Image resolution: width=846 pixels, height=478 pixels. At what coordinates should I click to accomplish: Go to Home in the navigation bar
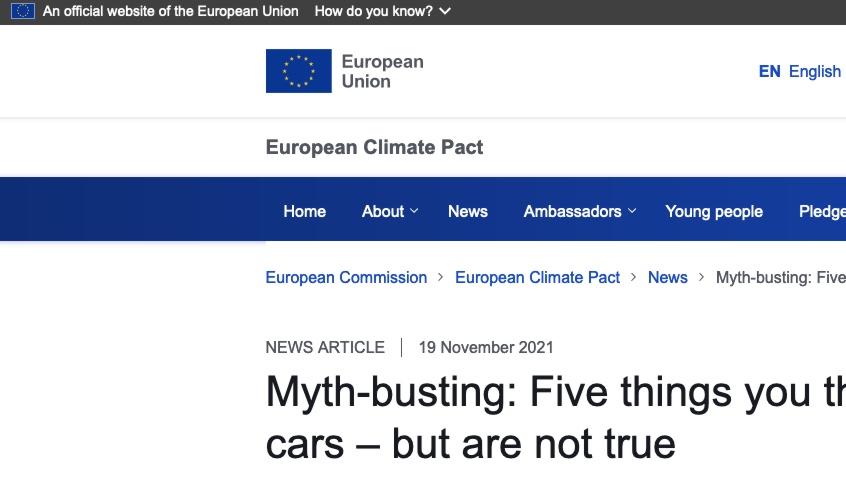tap(304, 211)
